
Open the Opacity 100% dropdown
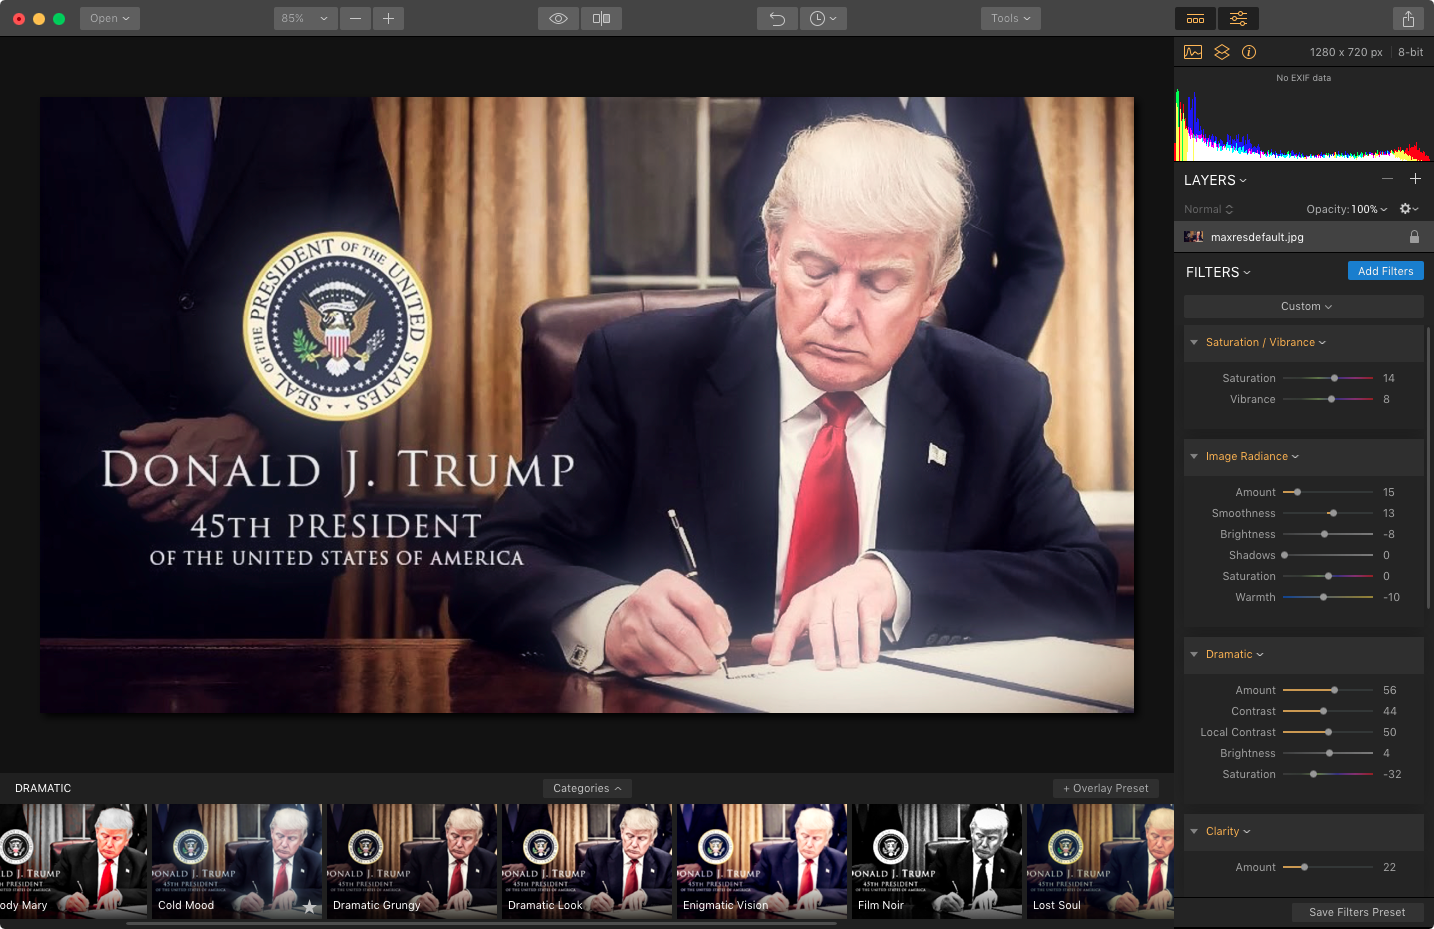(1347, 209)
